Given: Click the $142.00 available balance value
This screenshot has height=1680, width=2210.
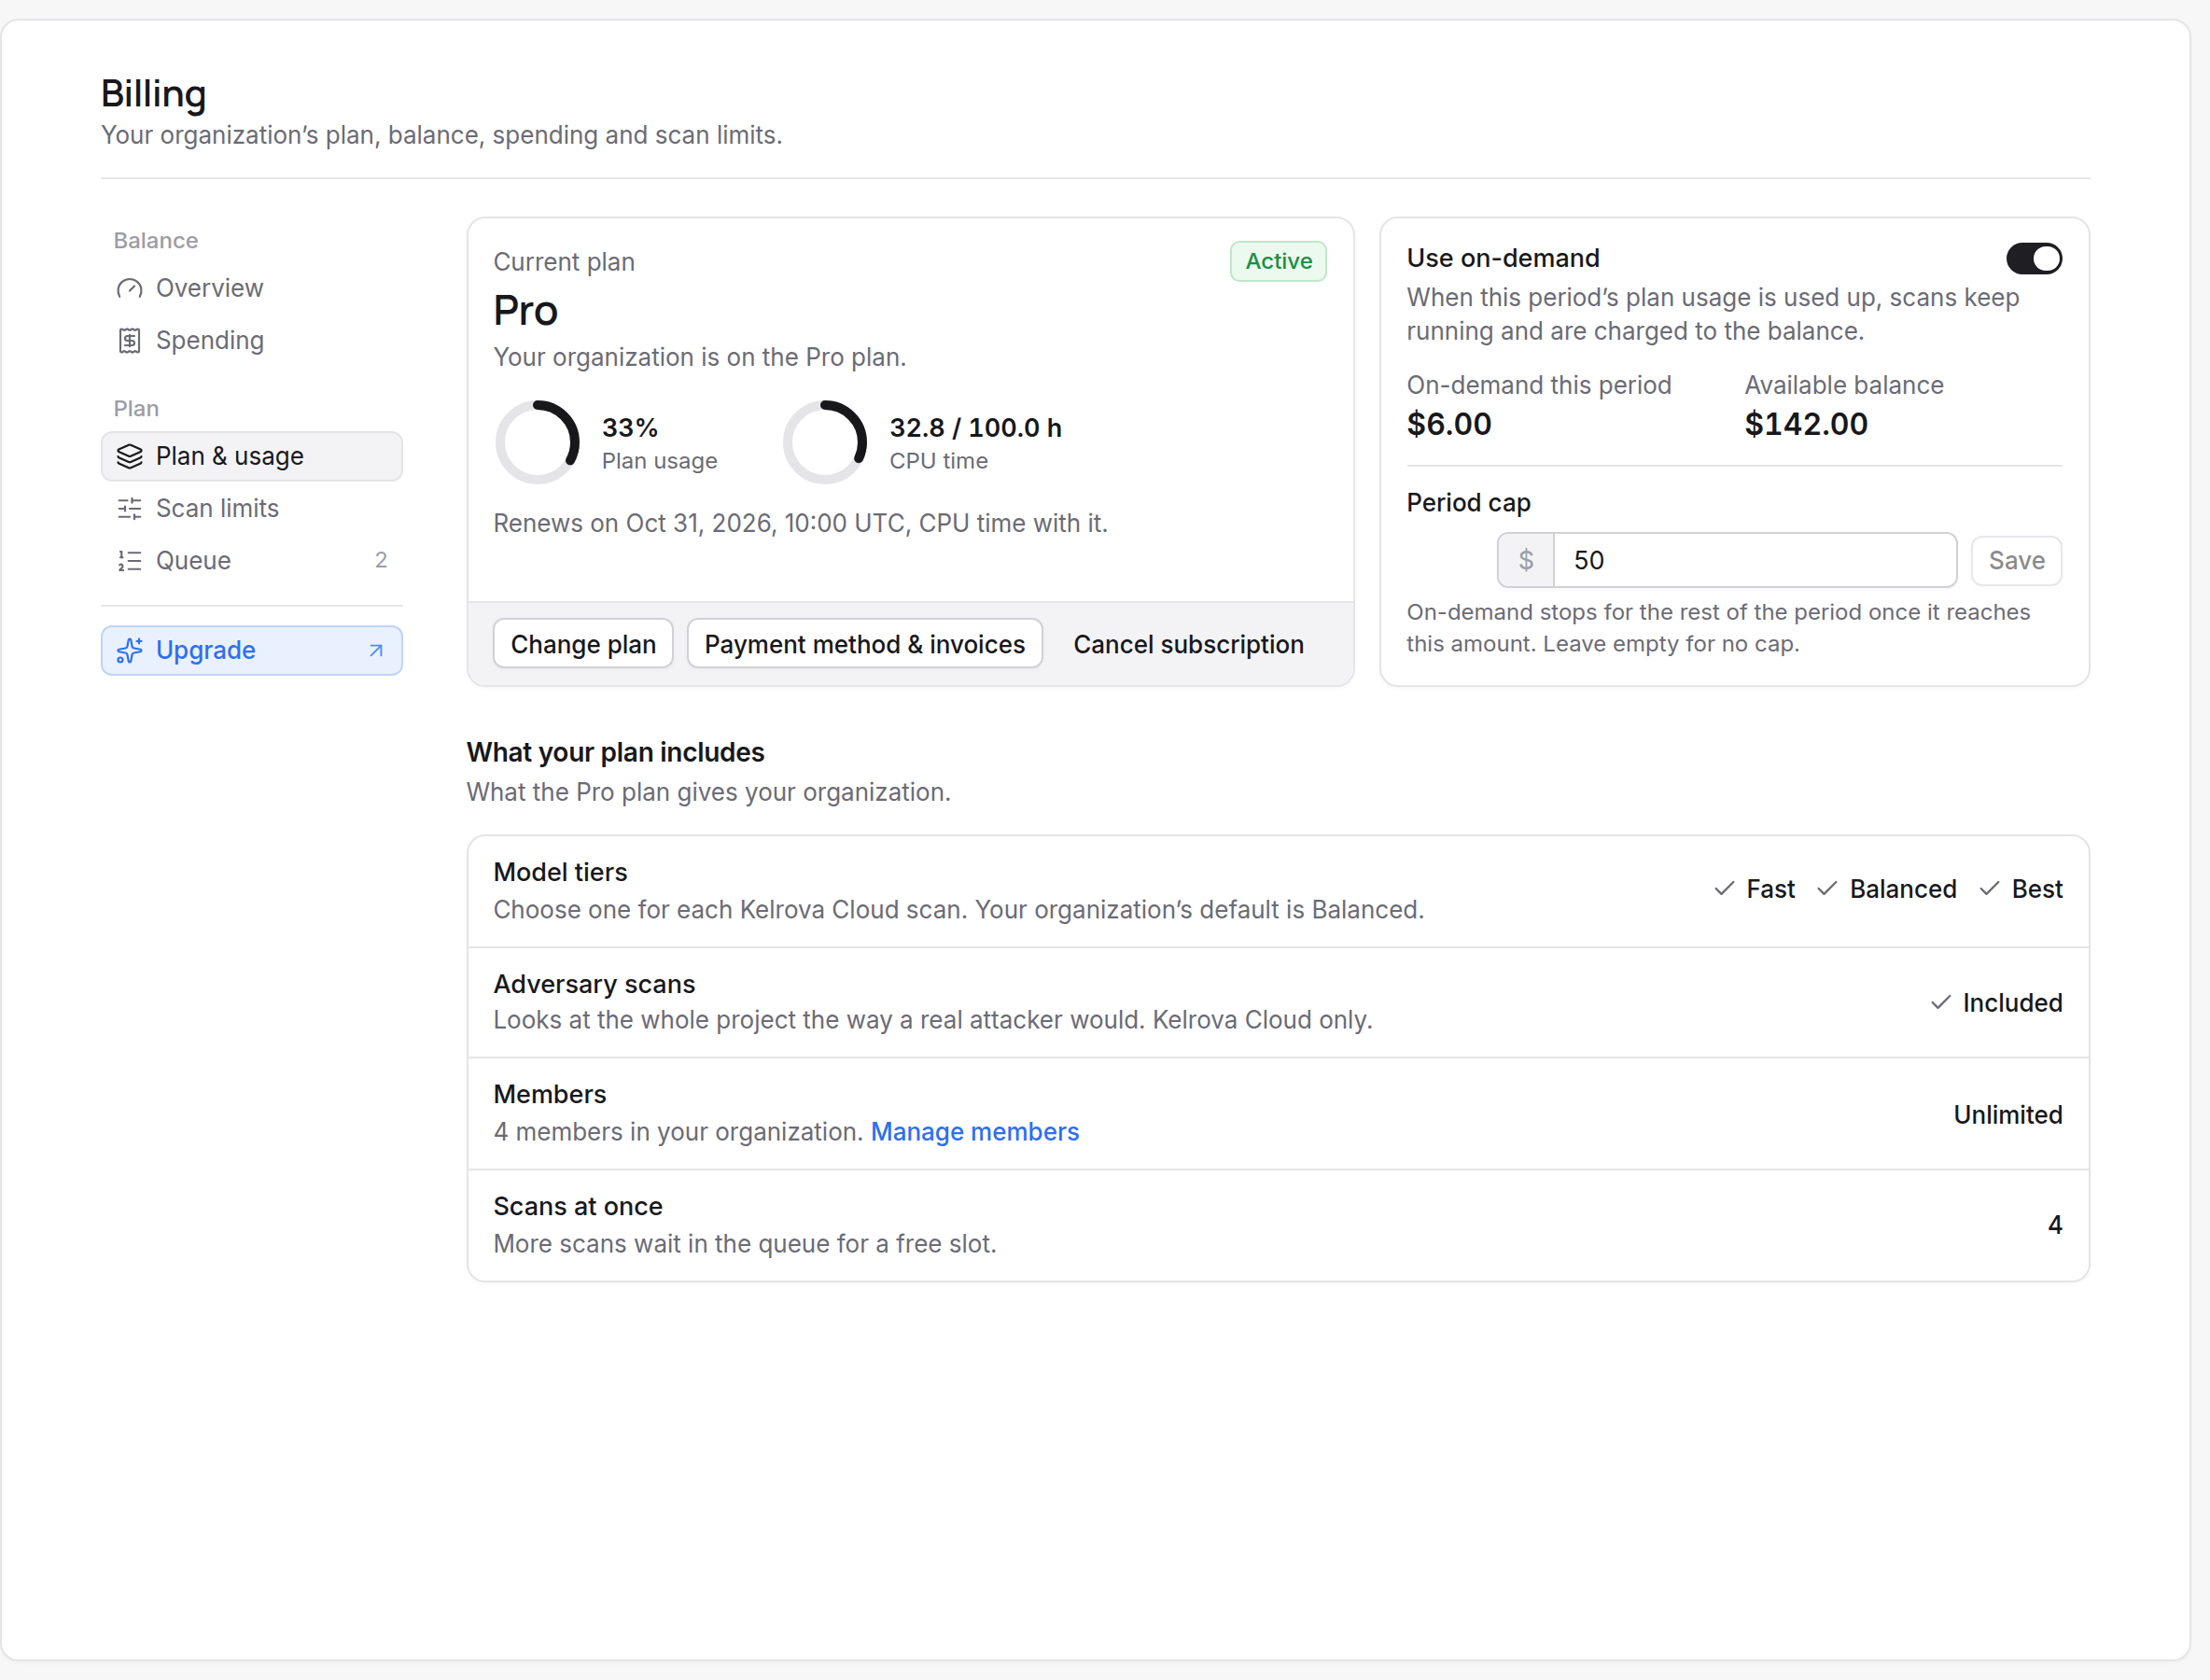Looking at the screenshot, I should [x=1806, y=424].
